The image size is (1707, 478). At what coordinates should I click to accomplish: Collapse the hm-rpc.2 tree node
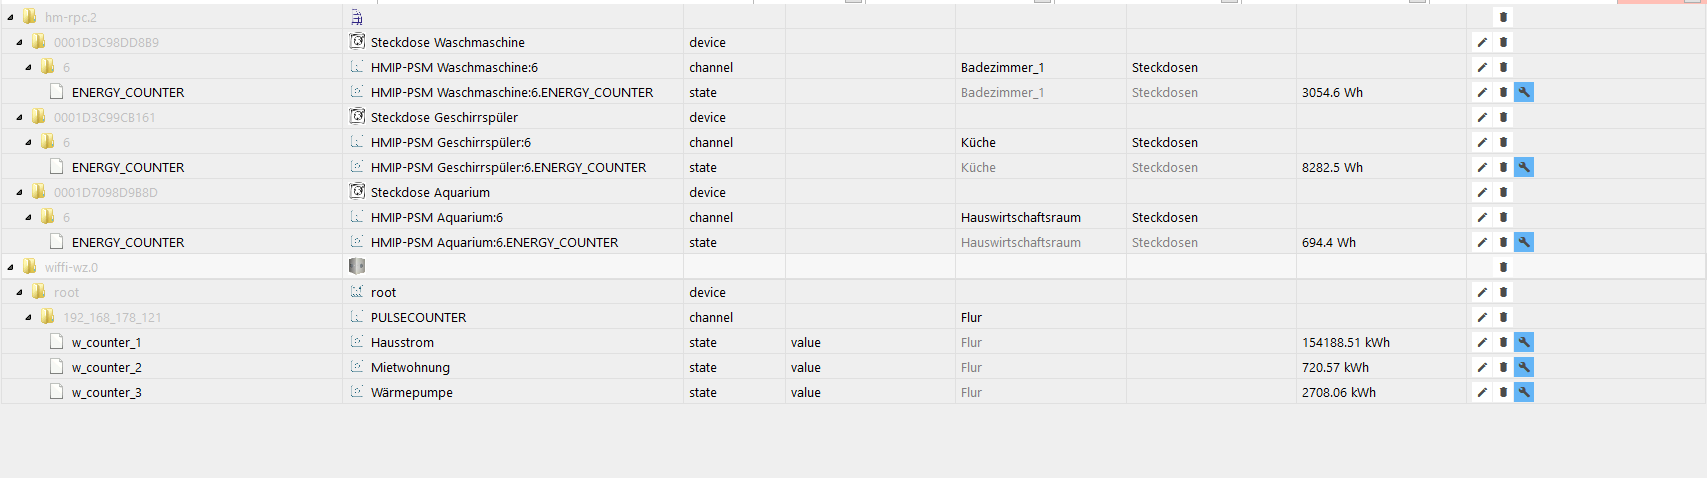pyautogui.click(x=10, y=18)
